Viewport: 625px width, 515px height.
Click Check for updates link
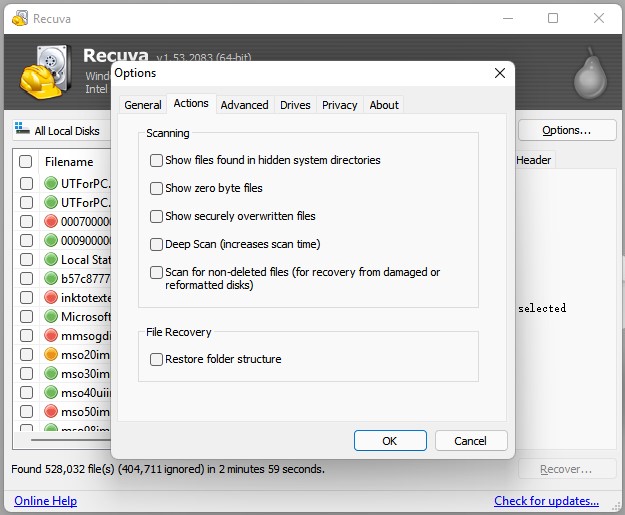(x=546, y=501)
